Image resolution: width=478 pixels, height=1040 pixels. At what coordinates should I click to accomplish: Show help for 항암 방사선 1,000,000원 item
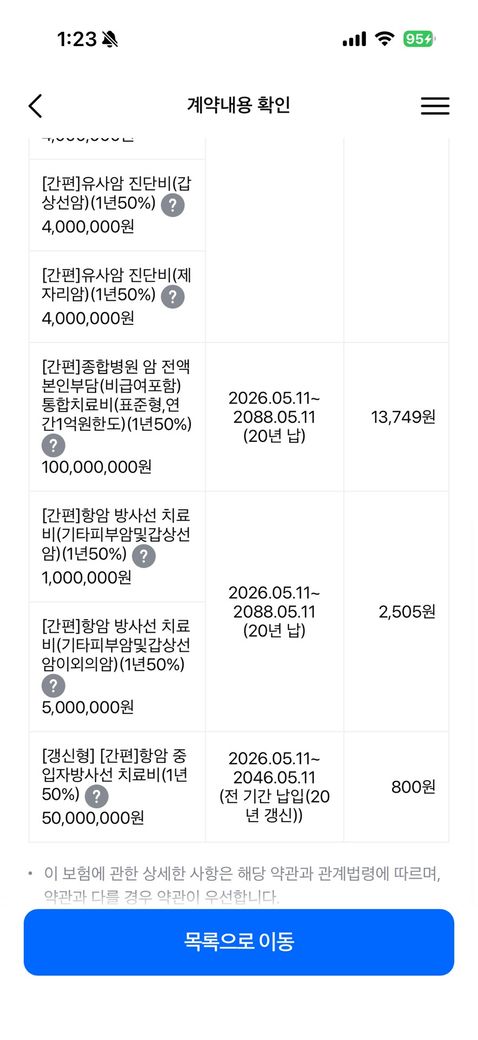pyautogui.click(x=143, y=556)
